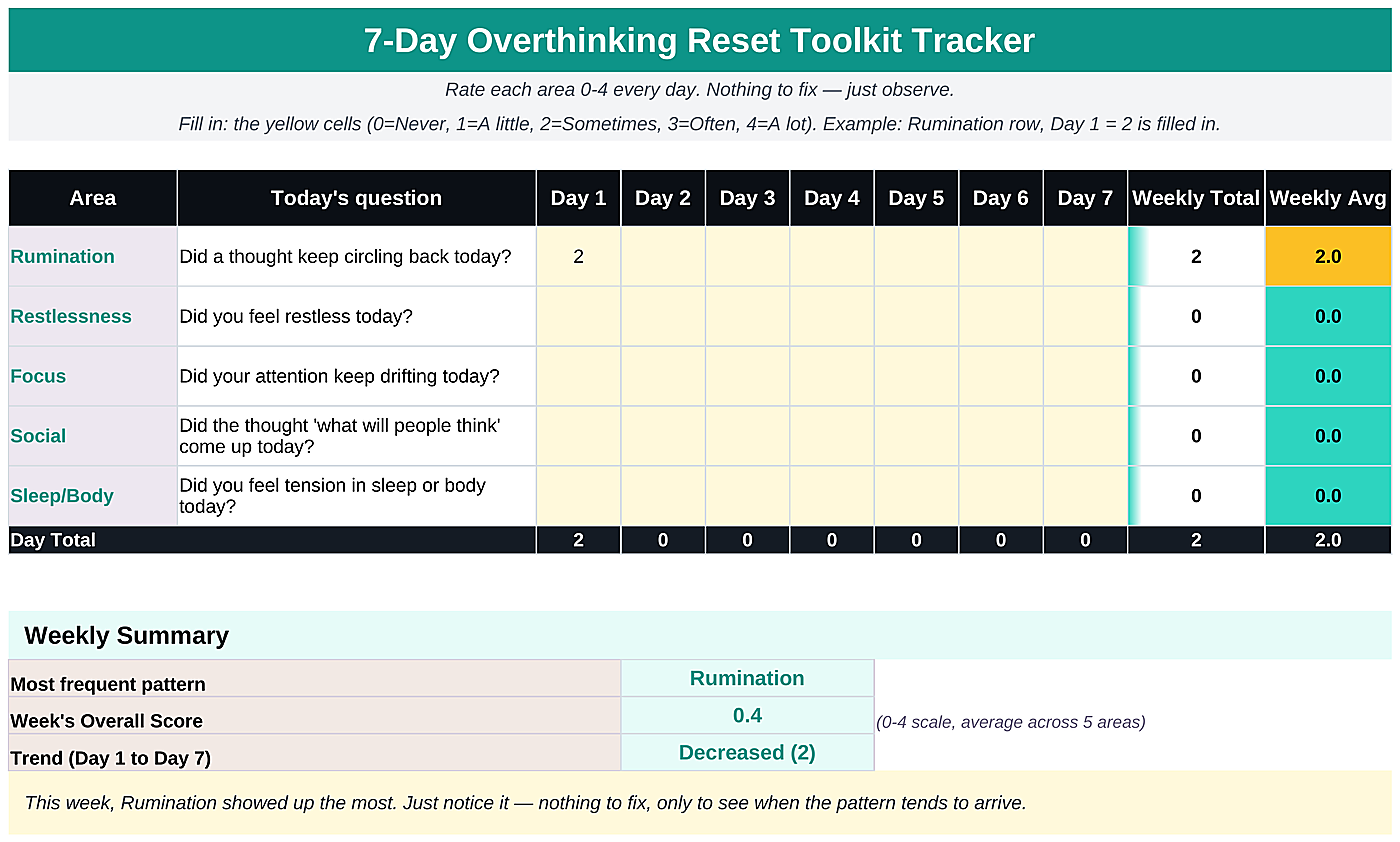Screen dimensions: 1400x842
Task: Click the 'Rumination' area label
Action: [x=63, y=256]
